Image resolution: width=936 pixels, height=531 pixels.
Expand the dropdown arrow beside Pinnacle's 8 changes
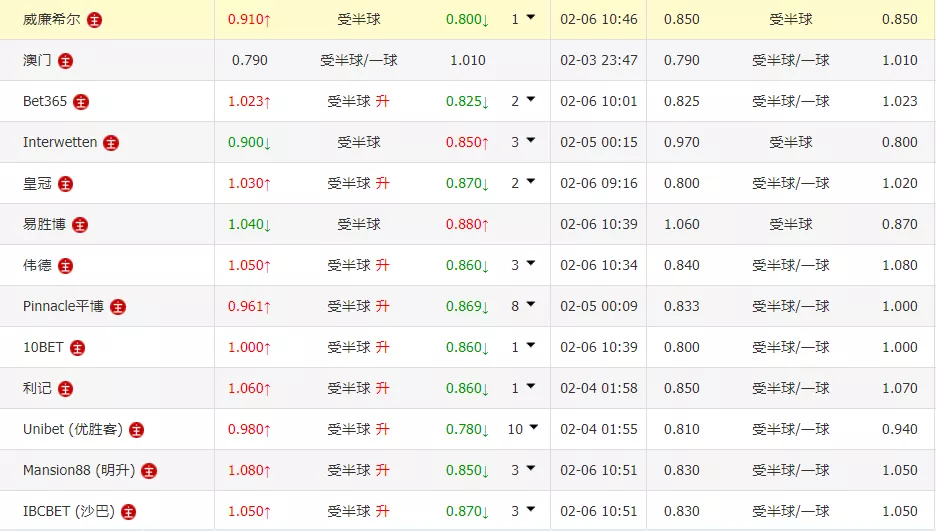pos(530,304)
